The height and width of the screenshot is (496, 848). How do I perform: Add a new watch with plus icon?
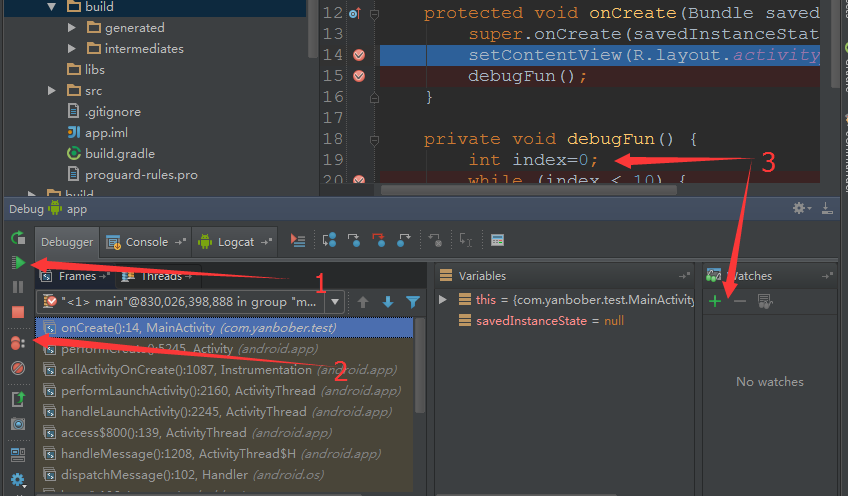[715, 301]
